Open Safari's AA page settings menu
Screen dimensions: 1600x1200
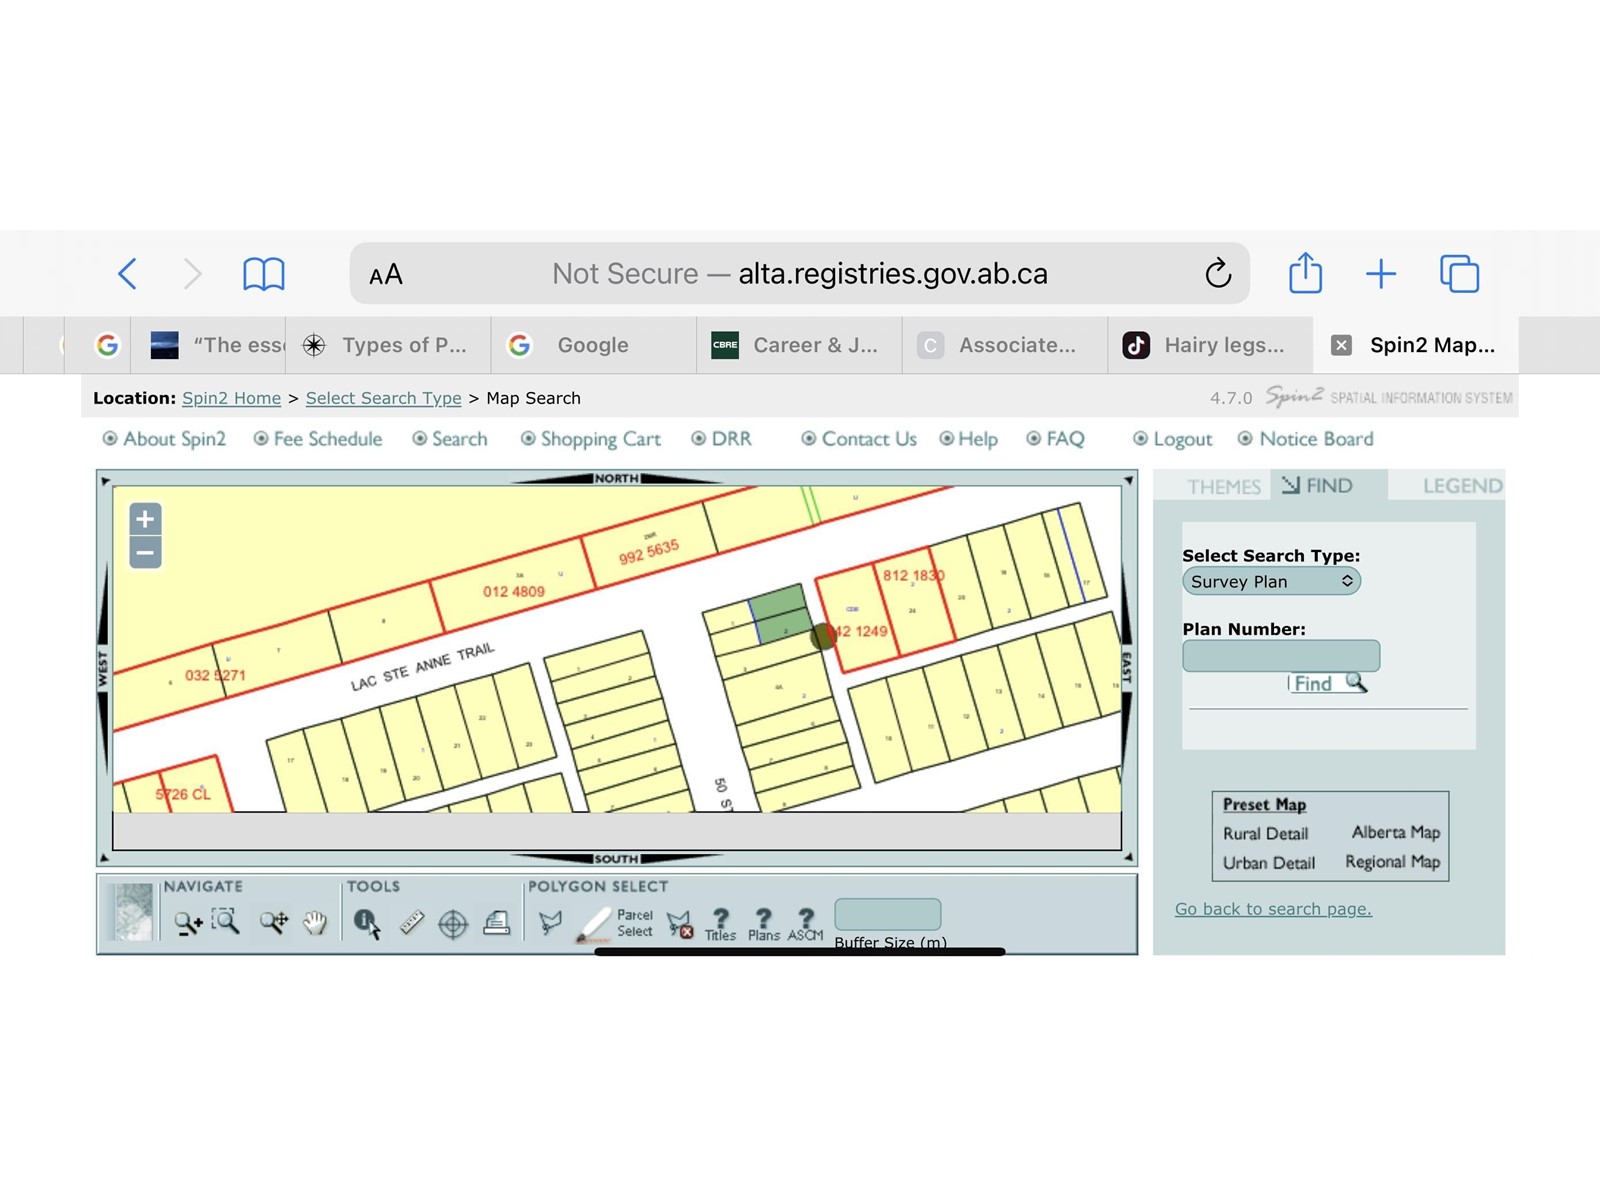(x=386, y=274)
